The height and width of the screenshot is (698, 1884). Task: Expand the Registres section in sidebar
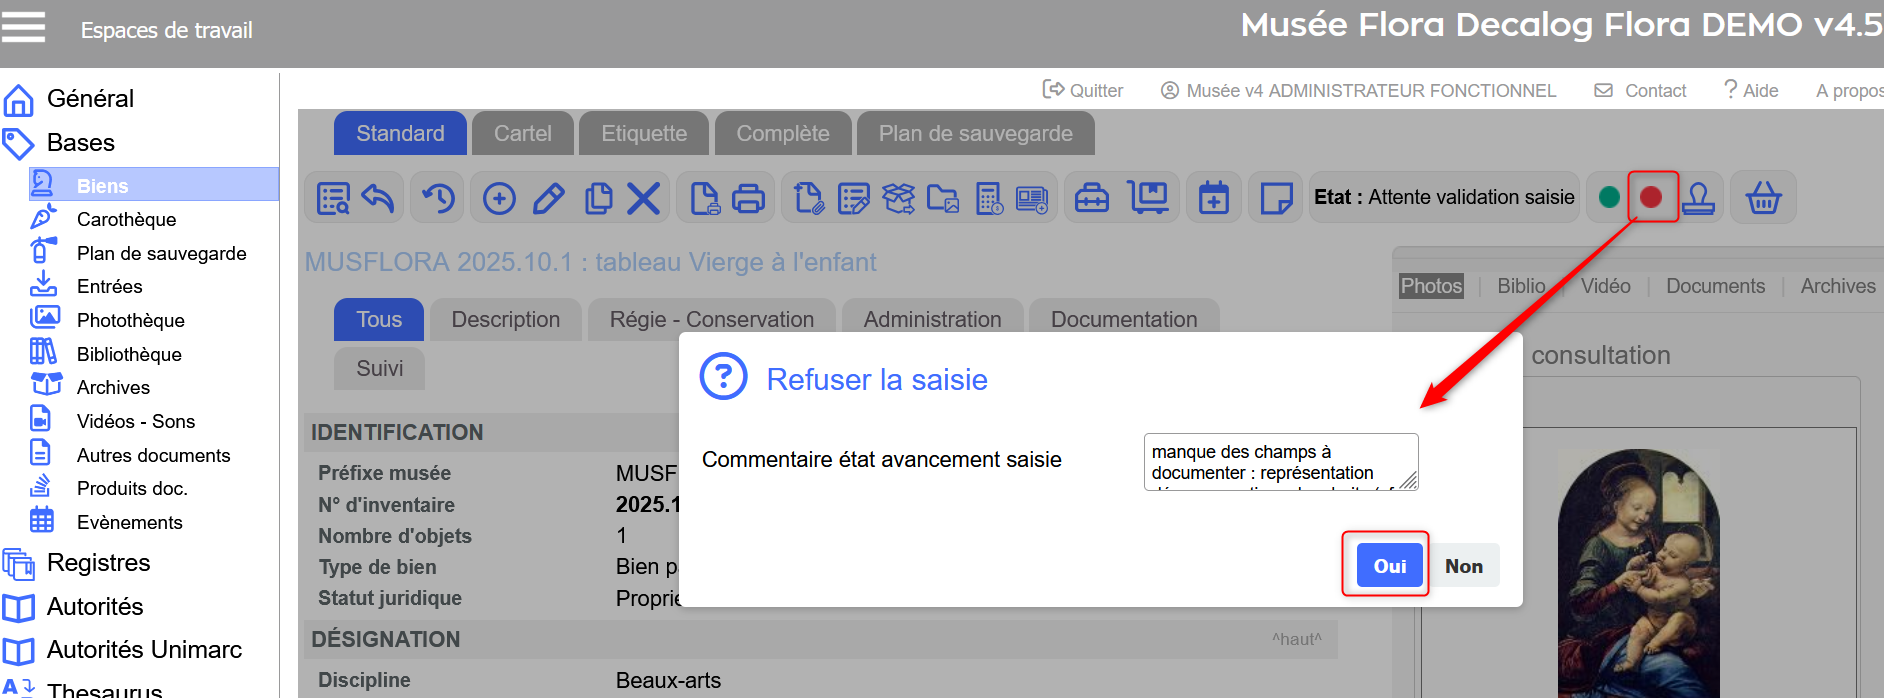click(98, 563)
